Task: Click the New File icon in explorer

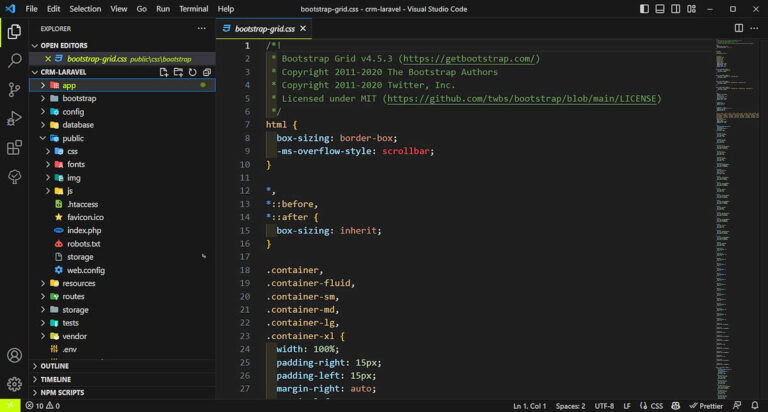Action: (164, 72)
